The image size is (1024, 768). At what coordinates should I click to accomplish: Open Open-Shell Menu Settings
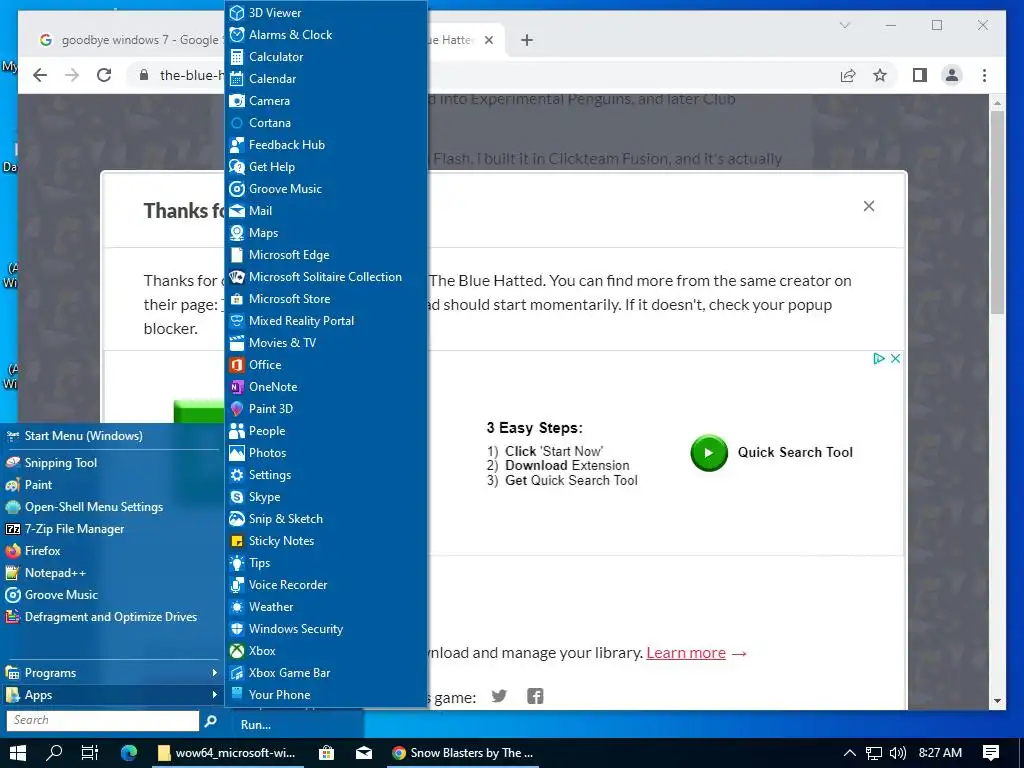click(x=112, y=507)
